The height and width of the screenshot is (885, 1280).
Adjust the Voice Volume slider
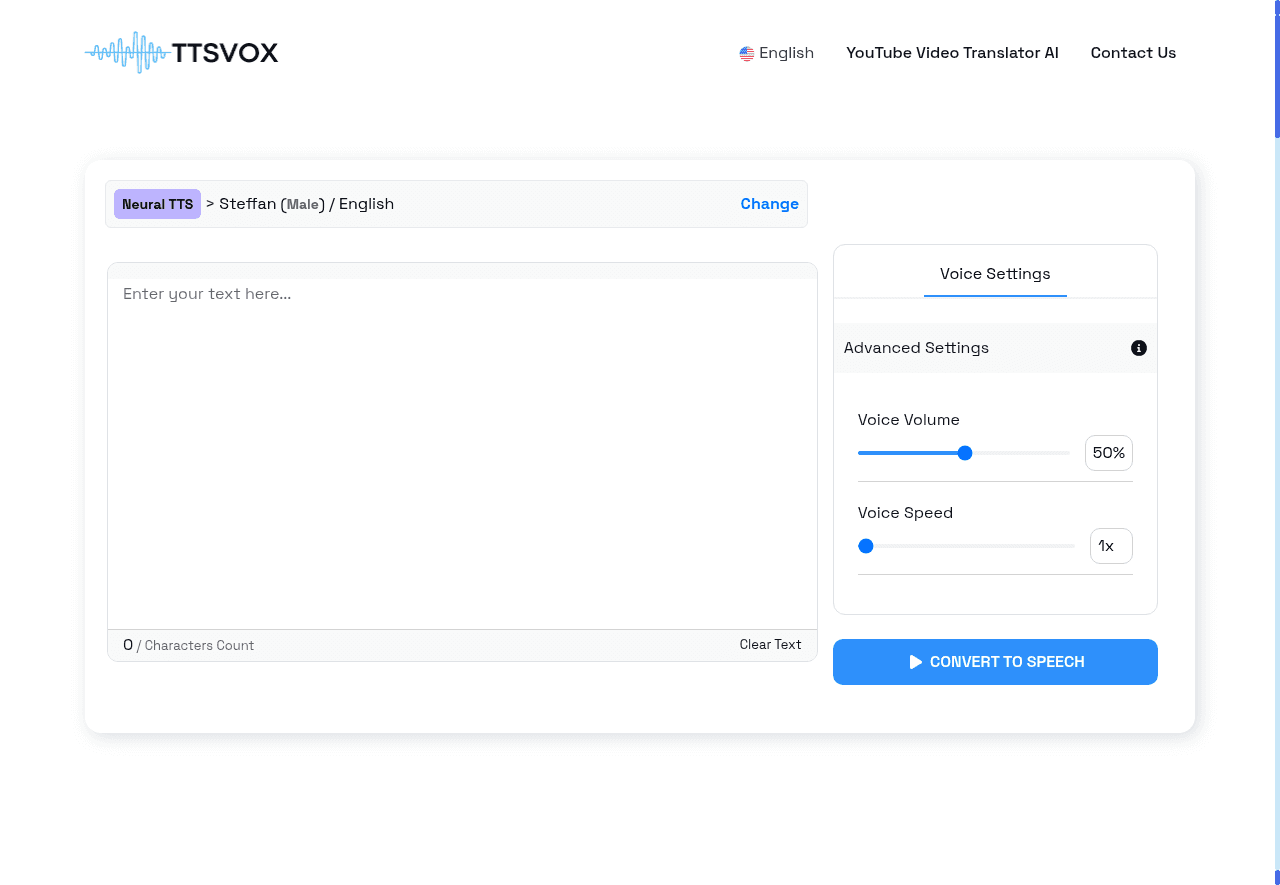[x=964, y=452]
